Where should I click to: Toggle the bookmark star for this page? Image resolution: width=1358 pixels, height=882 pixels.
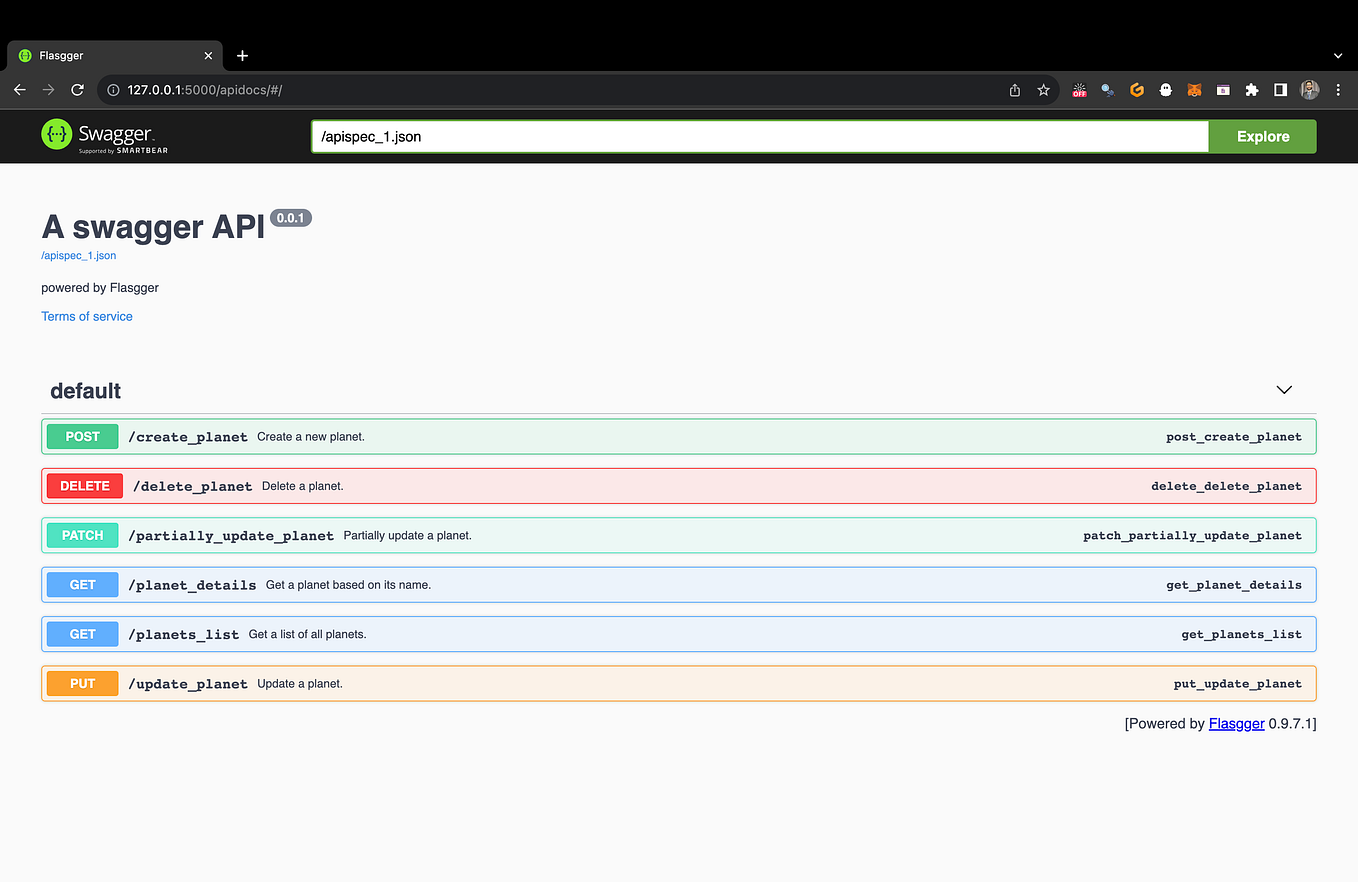[x=1043, y=90]
